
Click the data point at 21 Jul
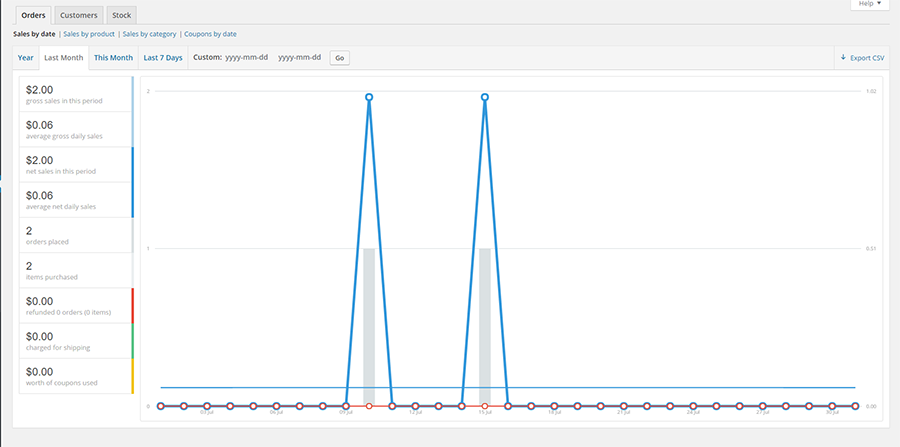pyautogui.click(x=624, y=406)
